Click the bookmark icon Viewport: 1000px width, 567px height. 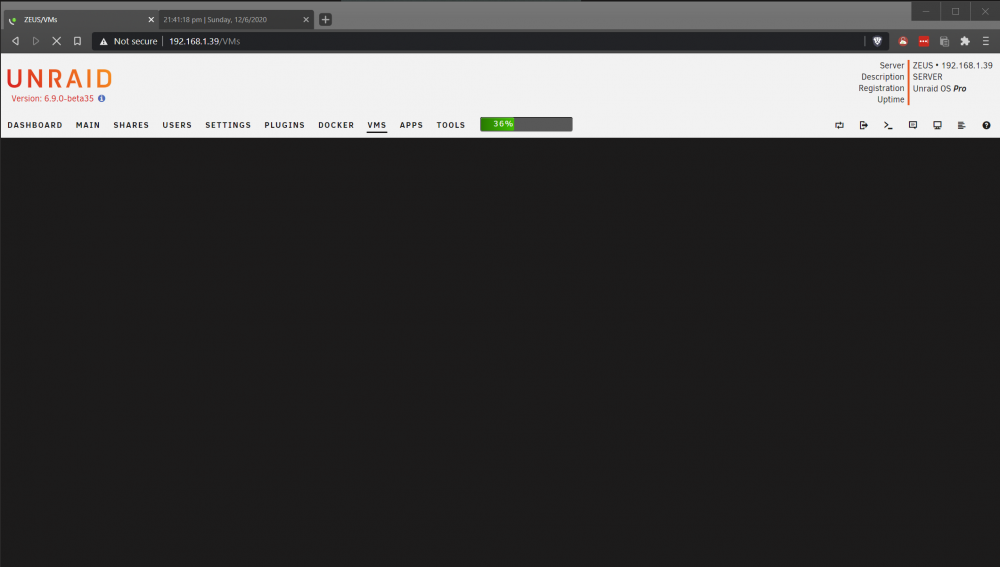click(x=77, y=41)
